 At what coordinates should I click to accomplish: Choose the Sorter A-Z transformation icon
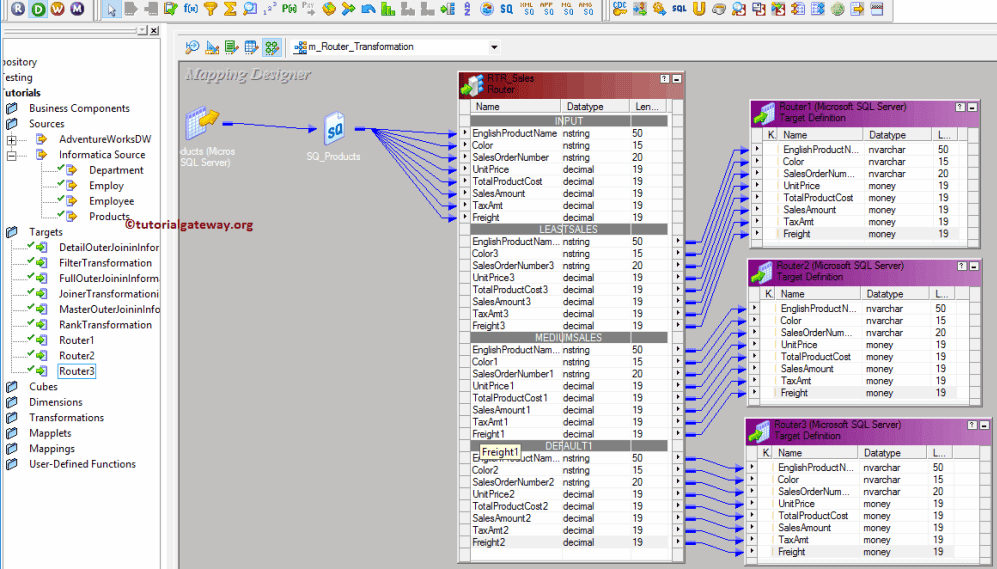pyautogui.click(x=466, y=9)
